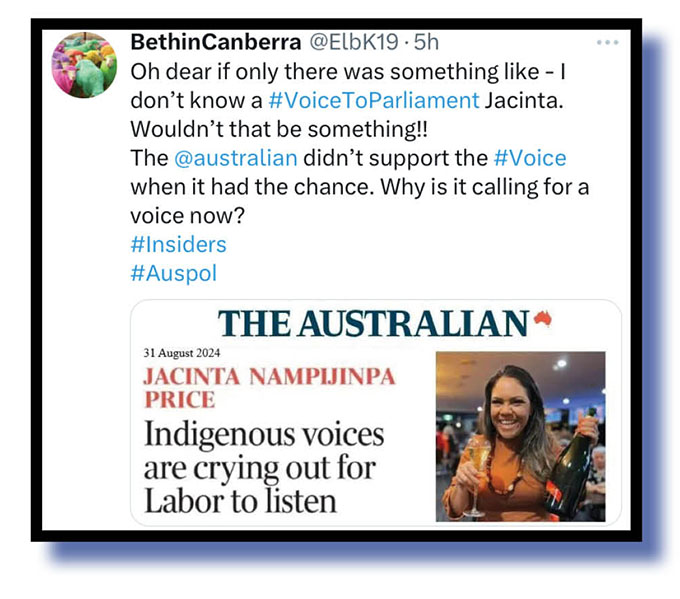Open the three-dot more options menu
This screenshot has height=599, width=680.
[607, 43]
